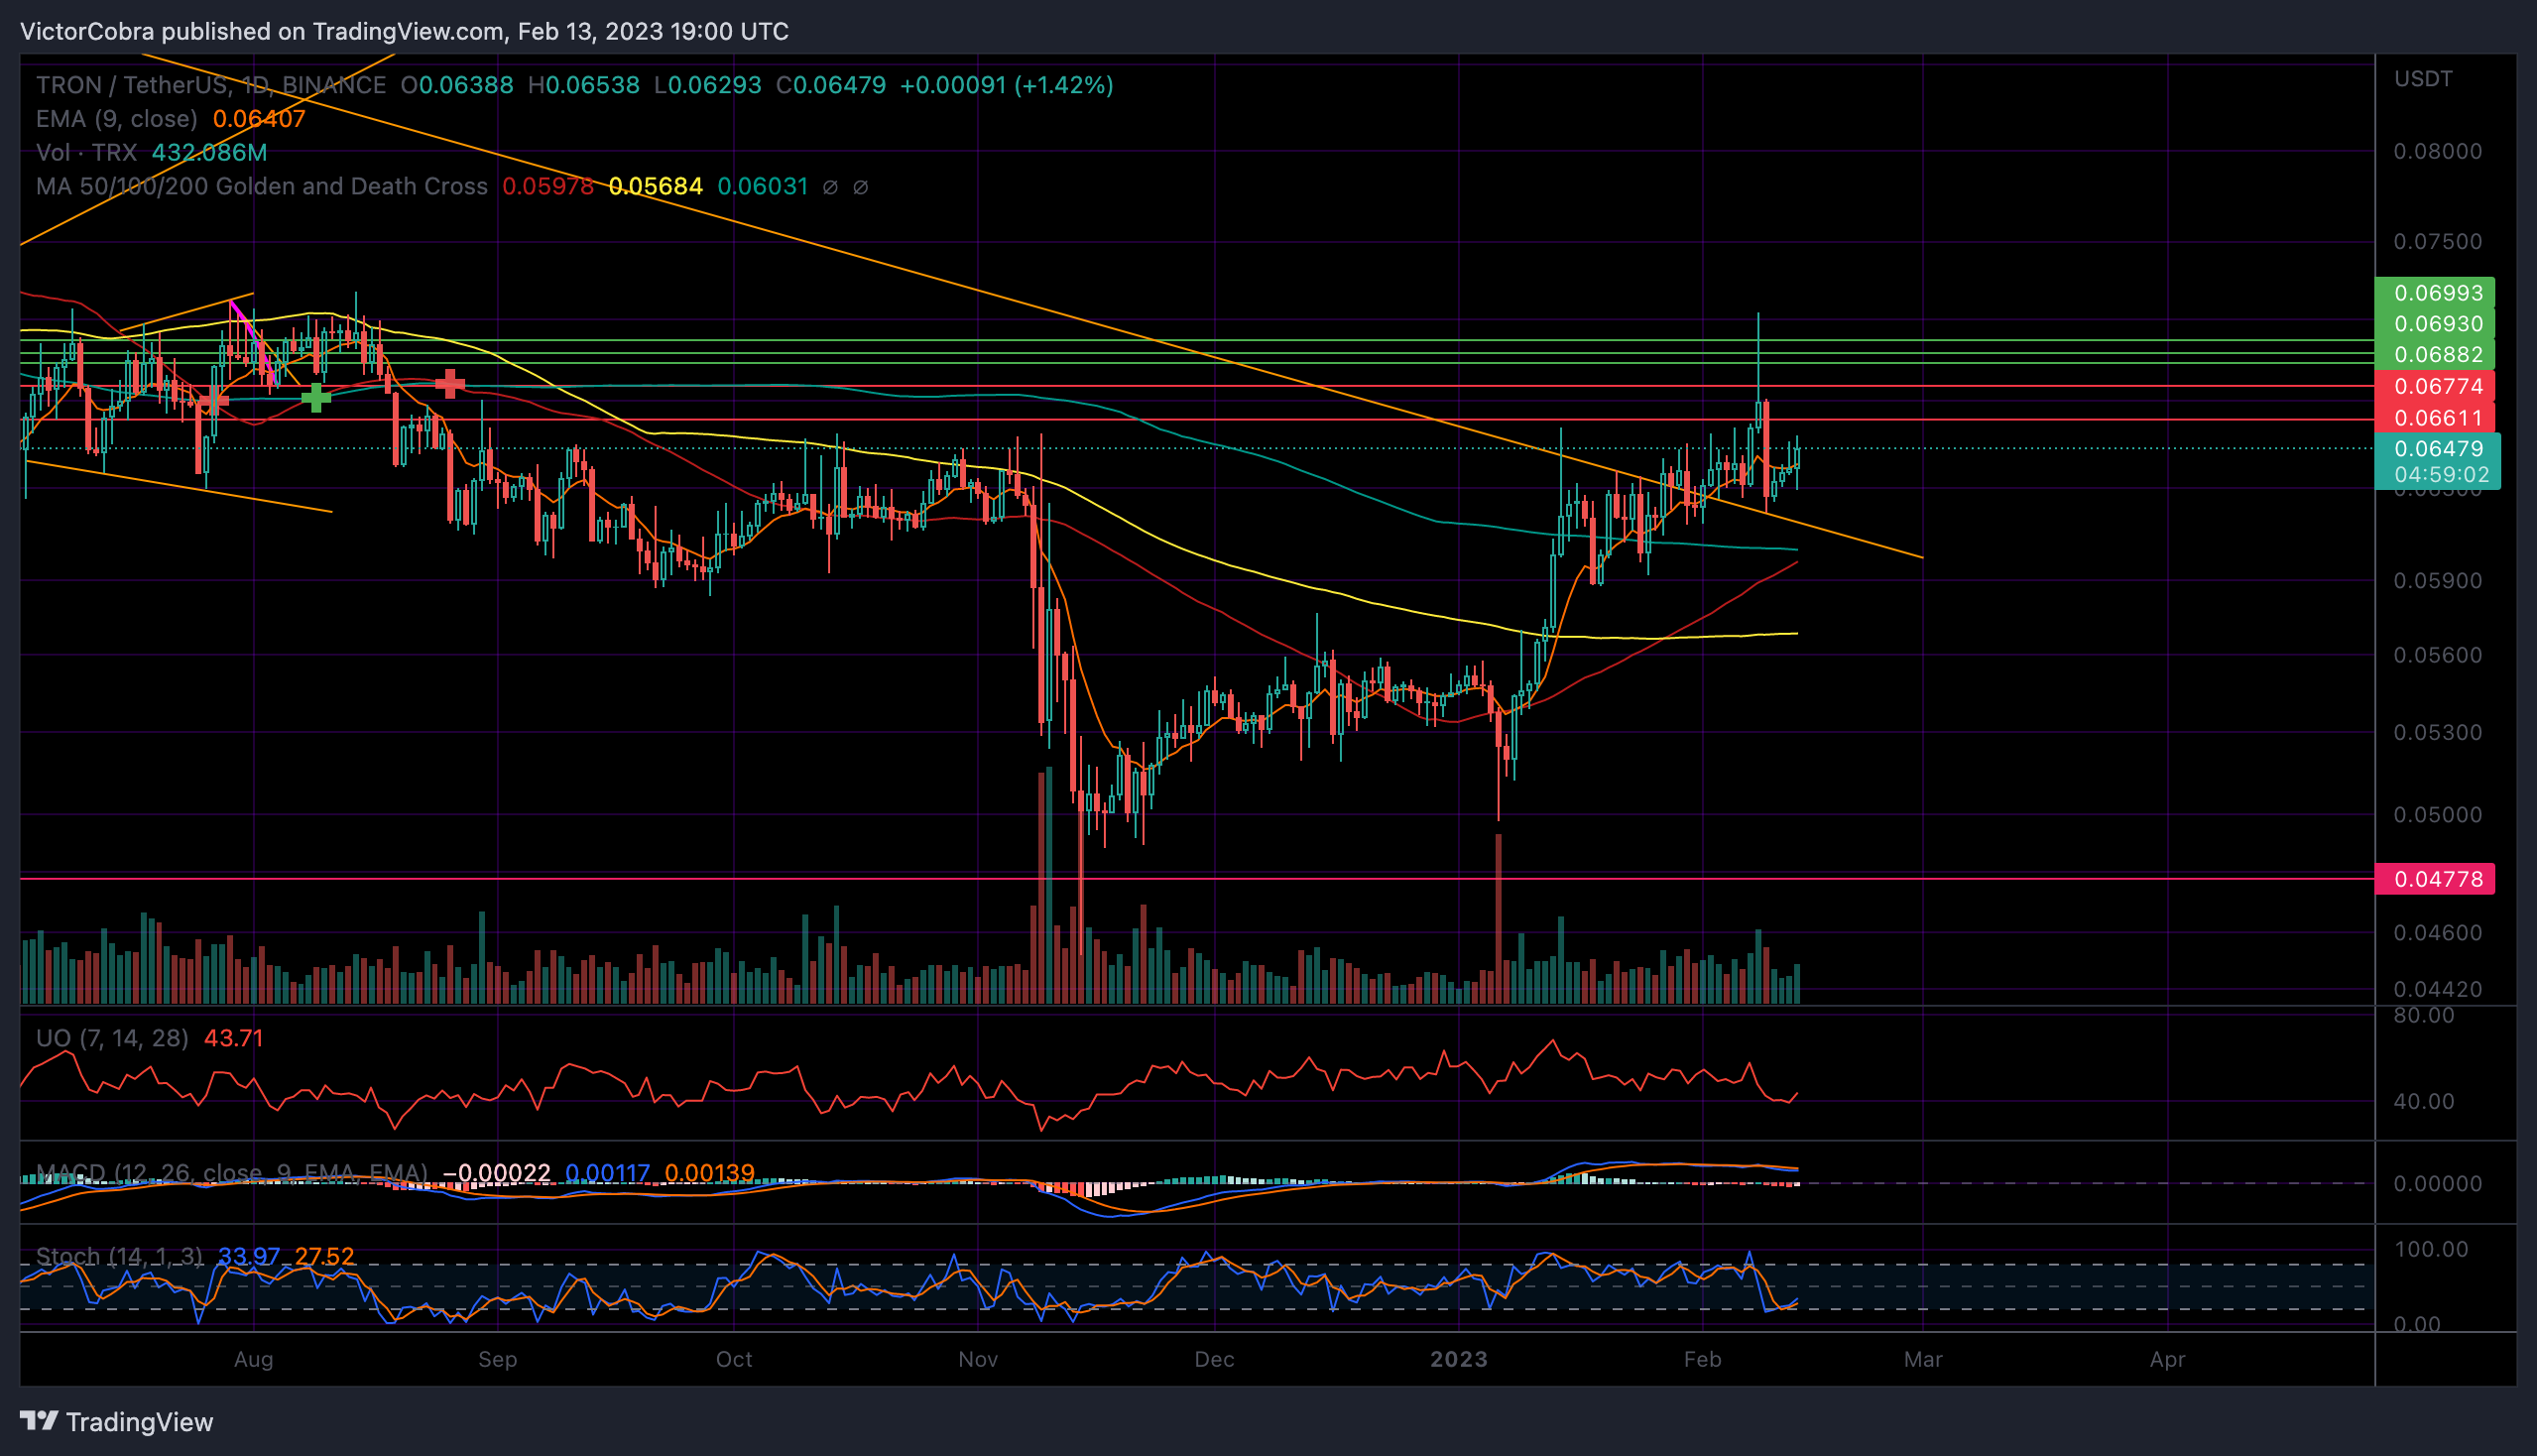This screenshot has width=2537, height=1456.
Task: Click the EMA (9, close) indicator legend
Action: click(117, 119)
